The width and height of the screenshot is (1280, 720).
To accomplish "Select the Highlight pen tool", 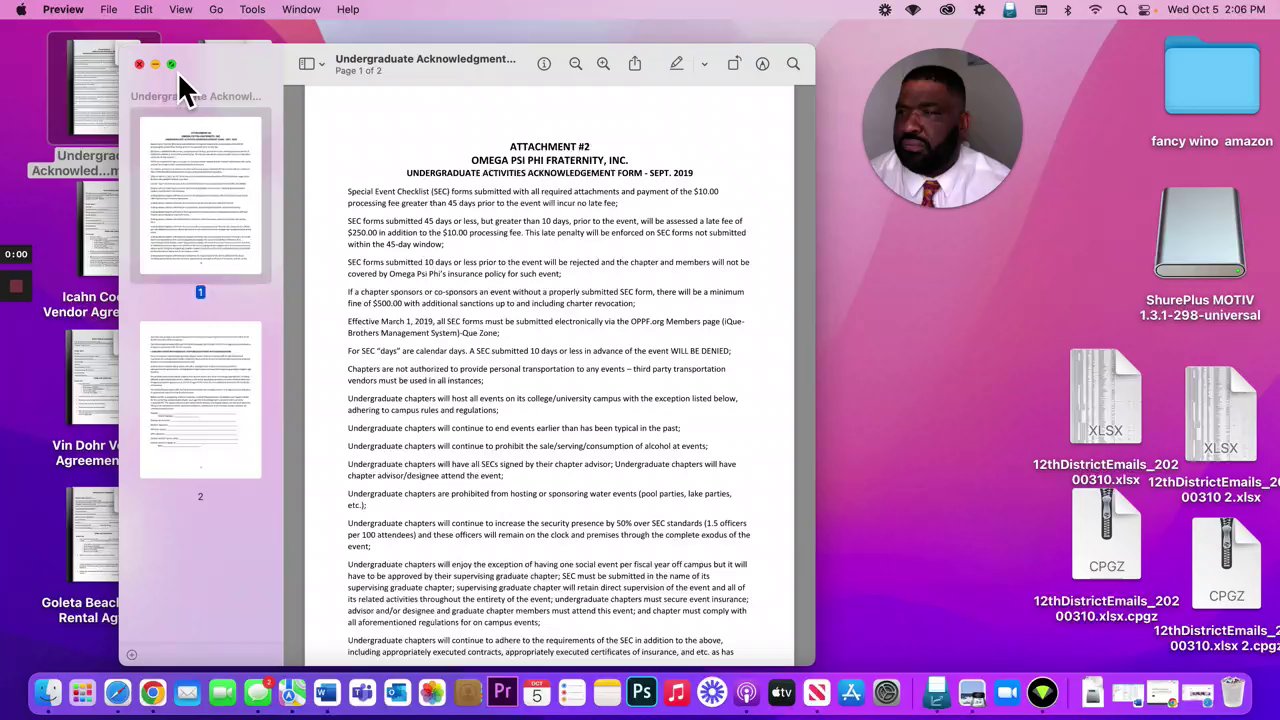I will pyautogui.click(x=677, y=64).
